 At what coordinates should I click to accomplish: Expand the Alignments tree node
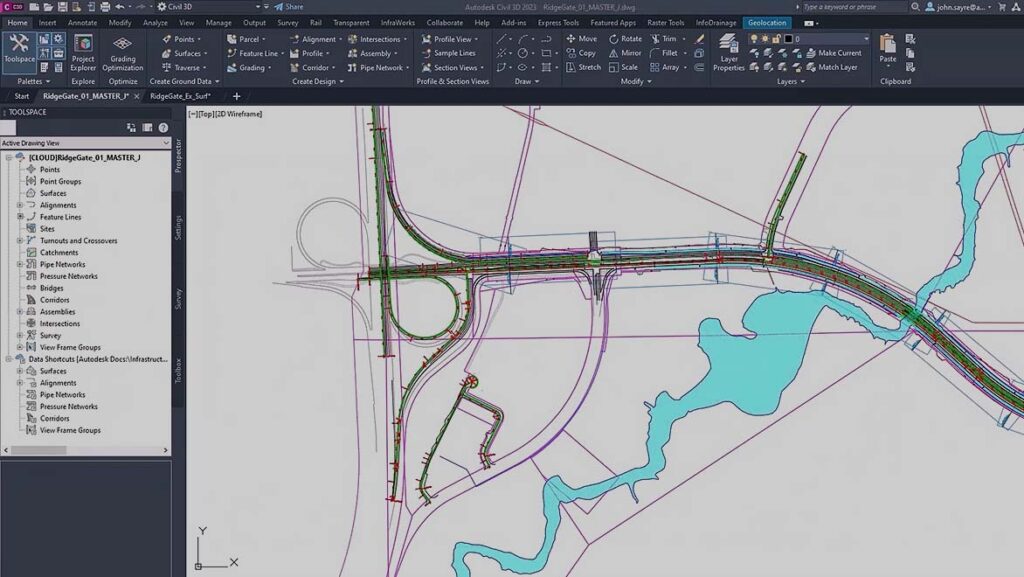pyautogui.click(x=20, y=205)
